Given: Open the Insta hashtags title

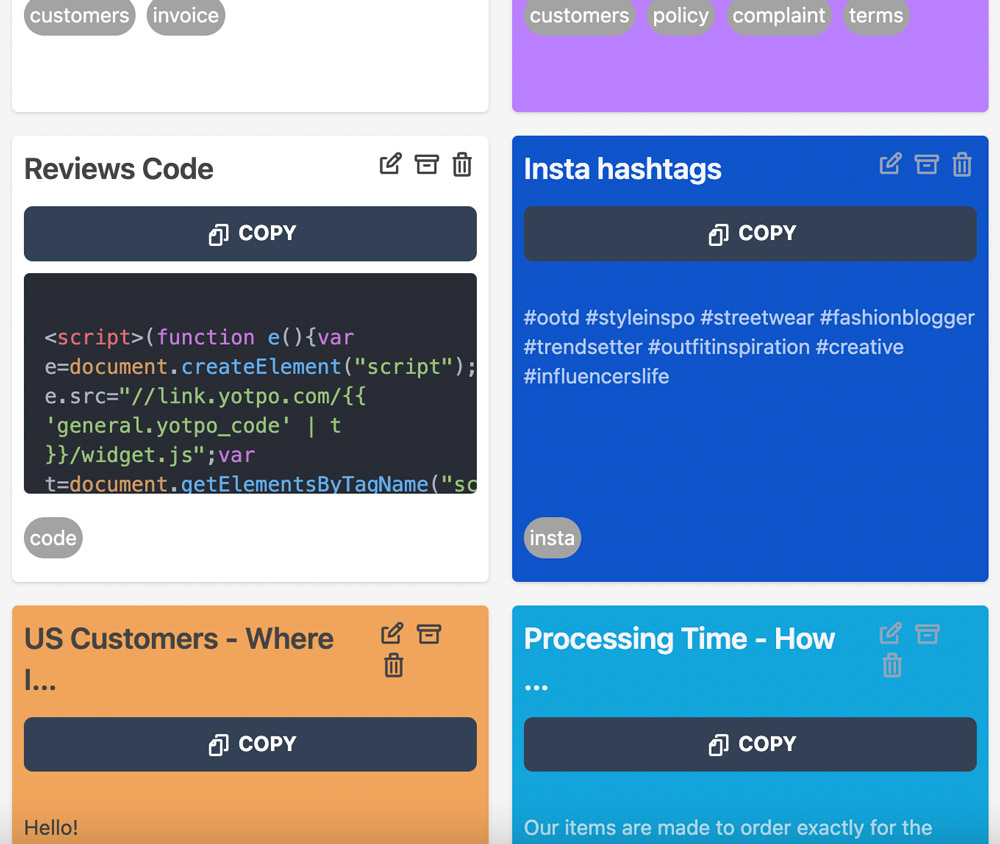Looking at the screenshot, I should [x=622, y=169].
